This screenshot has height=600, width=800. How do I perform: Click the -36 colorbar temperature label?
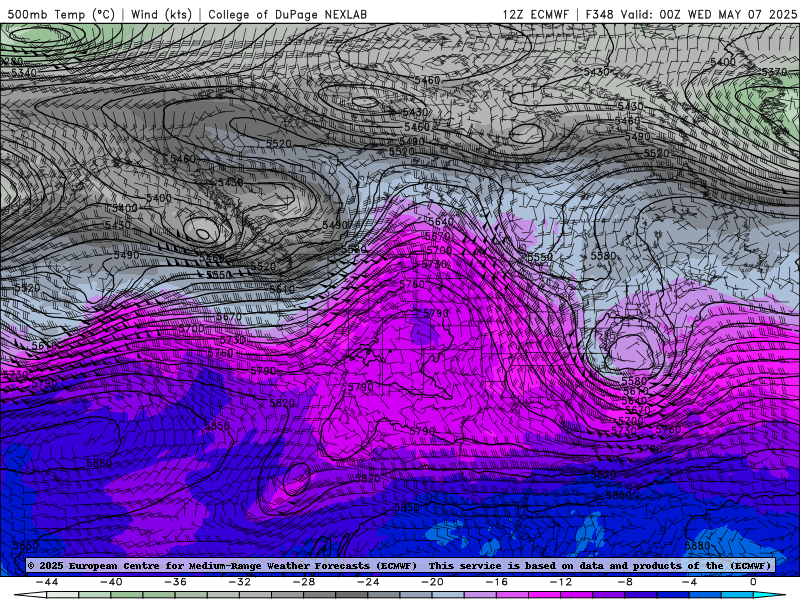[175, 582]
